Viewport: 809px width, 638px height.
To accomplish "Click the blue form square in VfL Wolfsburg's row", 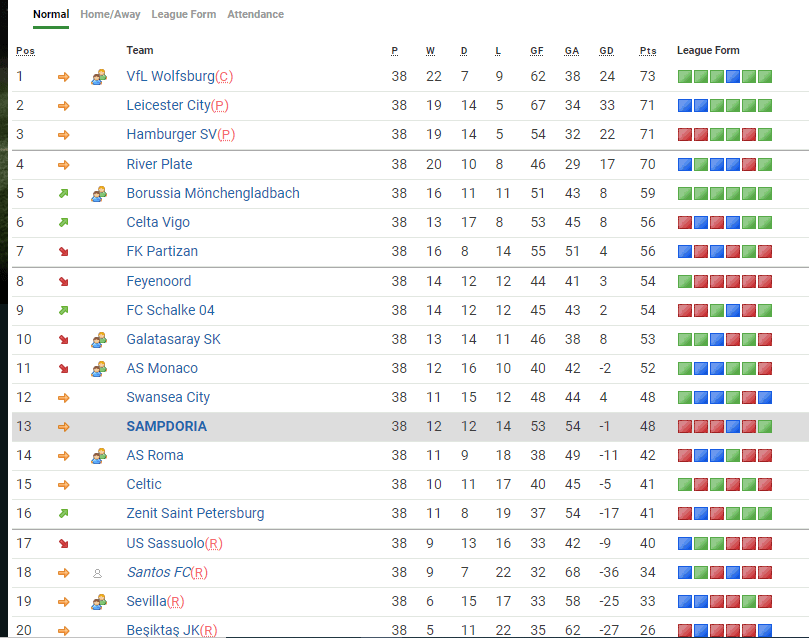I will click(733, 77).
